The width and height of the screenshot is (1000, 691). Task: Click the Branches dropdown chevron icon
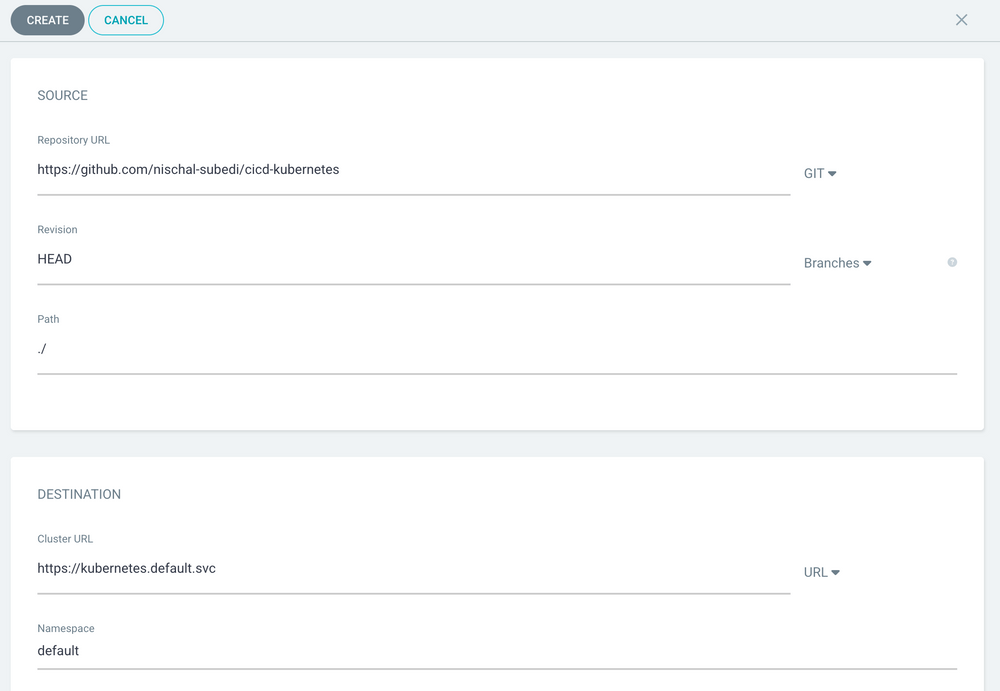click(869, 263)
